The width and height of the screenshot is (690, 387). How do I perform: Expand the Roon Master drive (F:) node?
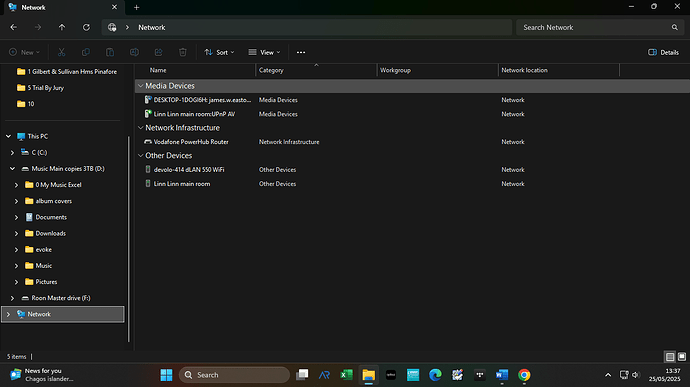tap(12, 298)
